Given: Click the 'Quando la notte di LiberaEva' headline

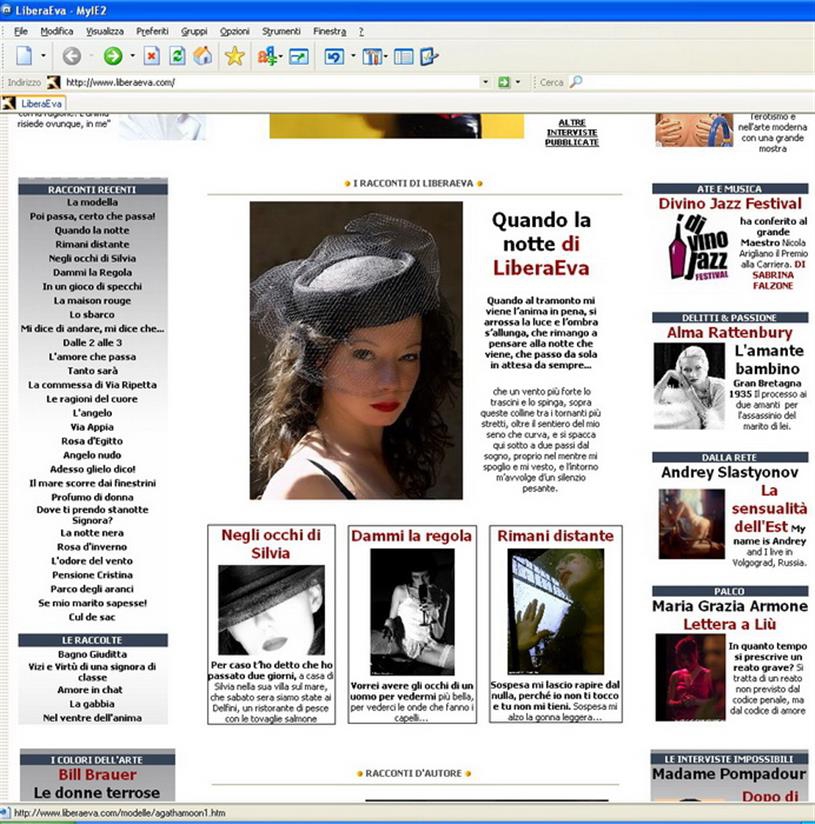Looking at the screenshot, I should pos(541,244).
